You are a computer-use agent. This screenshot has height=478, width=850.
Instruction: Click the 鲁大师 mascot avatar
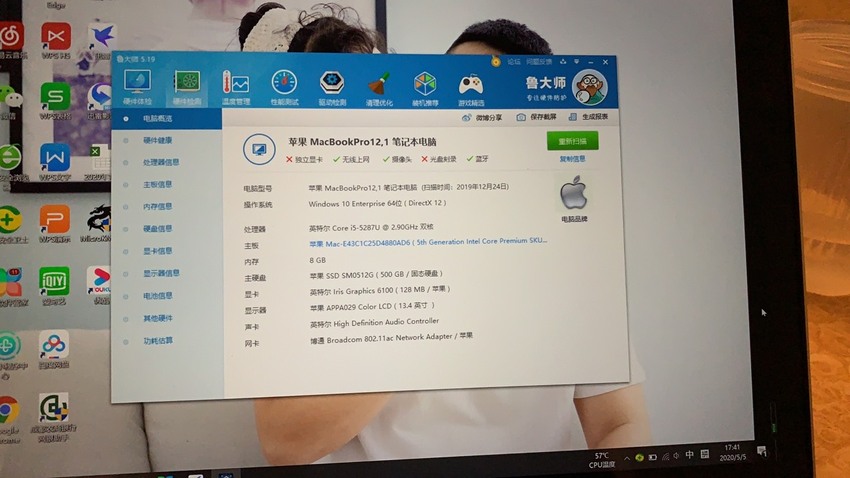[x=590, y=87]
